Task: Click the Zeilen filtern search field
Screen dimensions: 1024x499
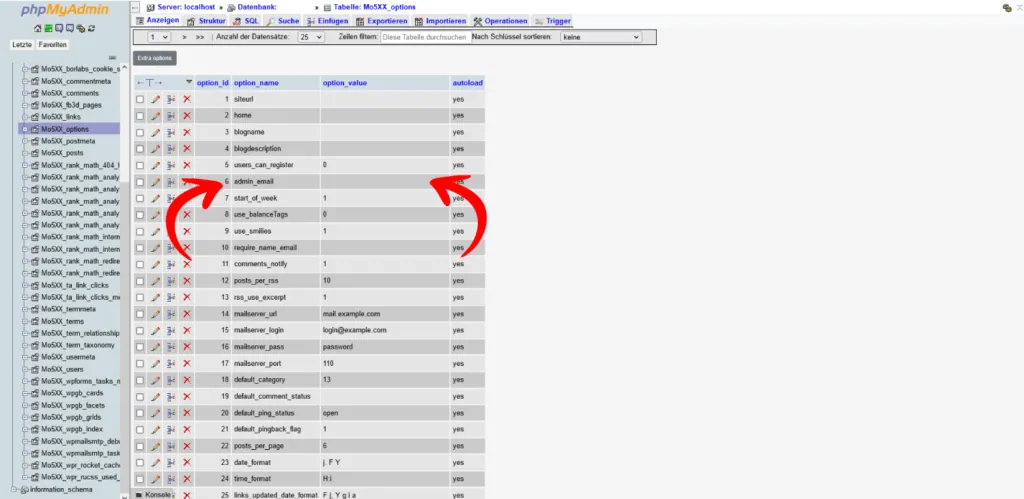Action: (424, 37)
